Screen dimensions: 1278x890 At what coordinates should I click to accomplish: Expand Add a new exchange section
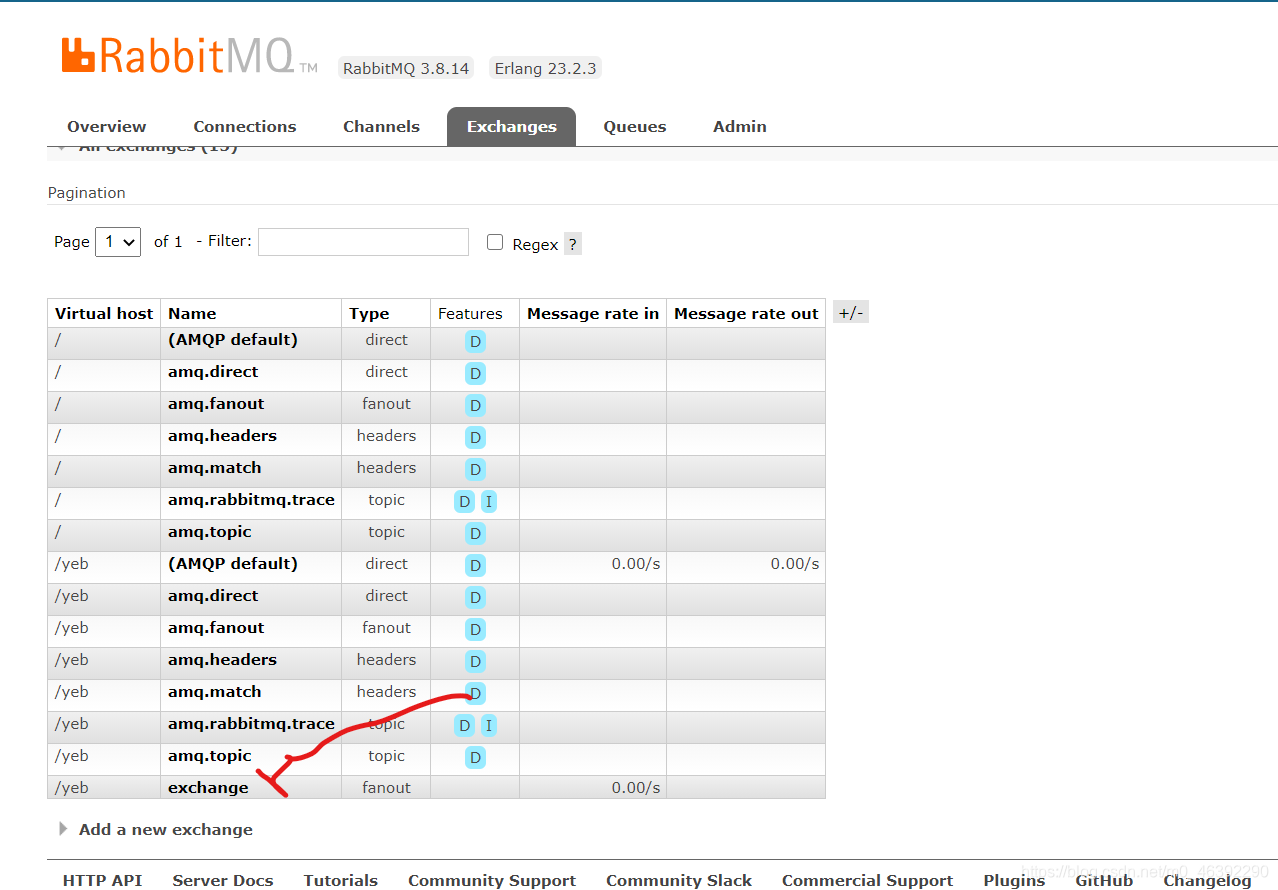tap(166, 829)
